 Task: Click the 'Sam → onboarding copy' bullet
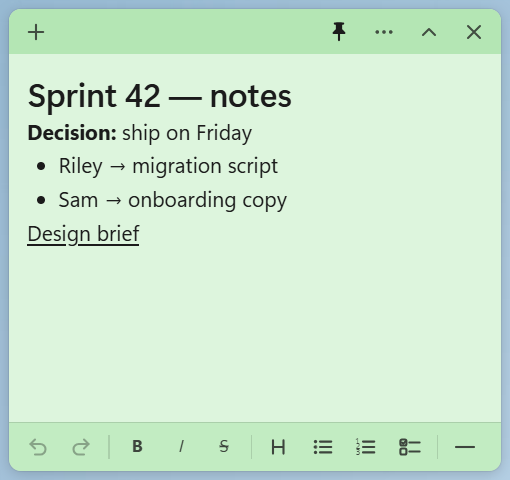pos(173,200)
